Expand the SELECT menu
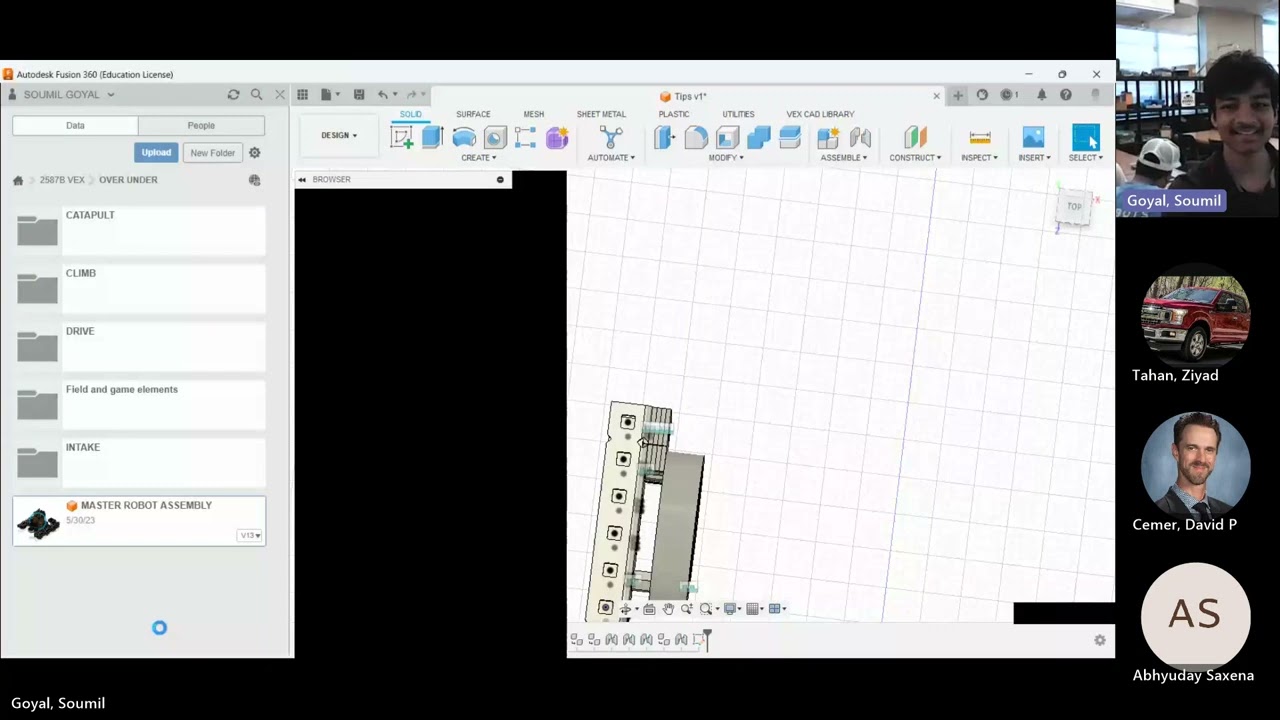The height and width of the screenshot is (720, 1280). click(x=1086, y=158)
